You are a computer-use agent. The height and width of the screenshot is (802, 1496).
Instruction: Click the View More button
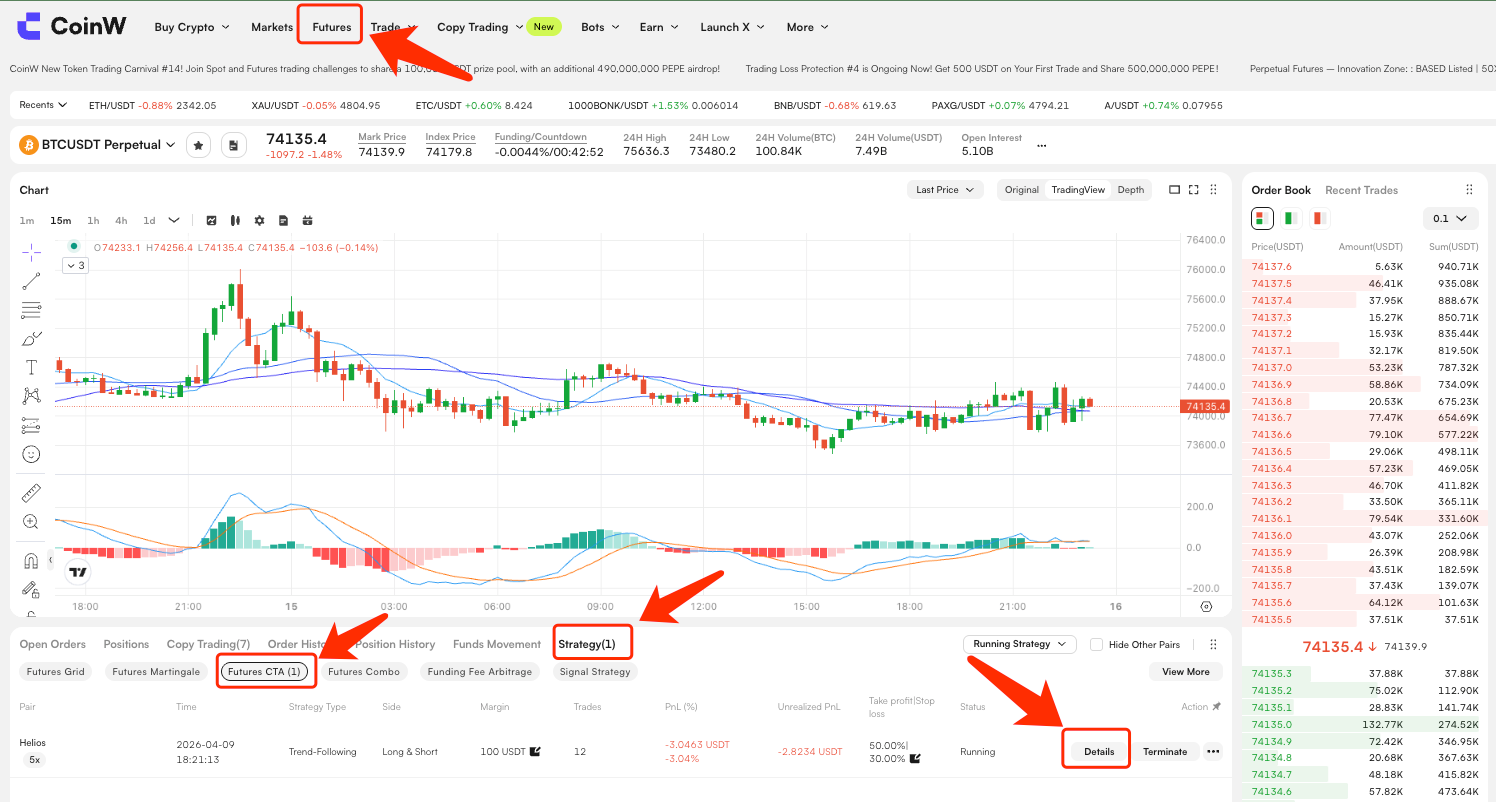(1186, 672)
